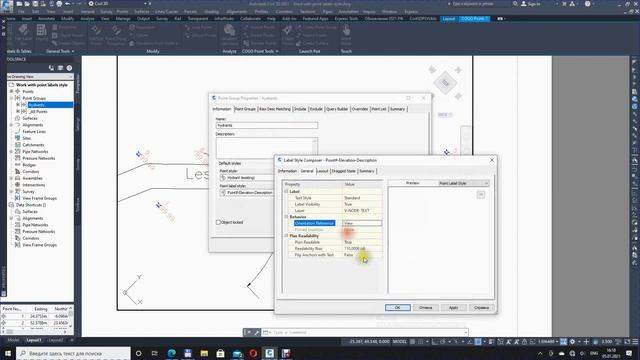Click customize icon beside command line
Viewport: 640px width, 360px height.
[257, 333]
